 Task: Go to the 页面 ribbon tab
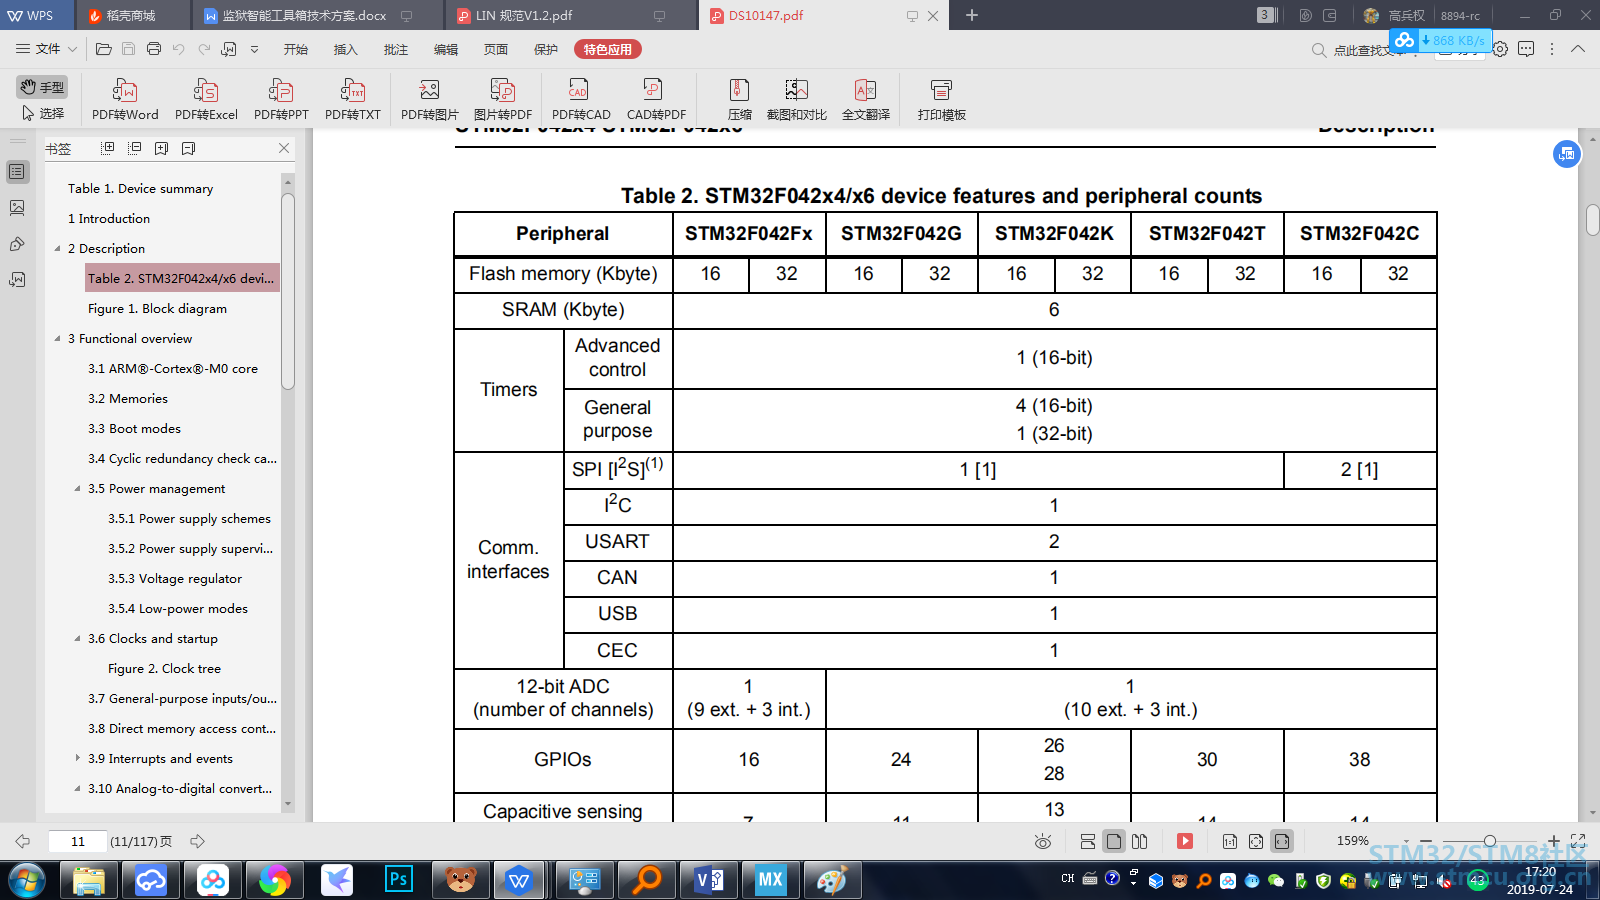coord(496,49)
